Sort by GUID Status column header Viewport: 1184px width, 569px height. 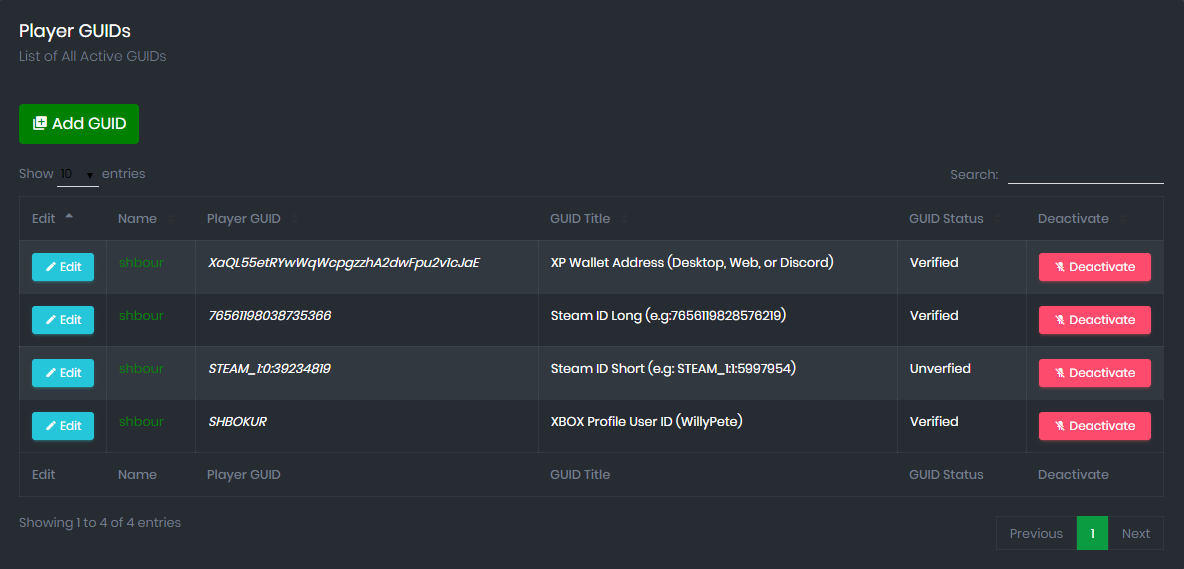[x=946, y=219]
